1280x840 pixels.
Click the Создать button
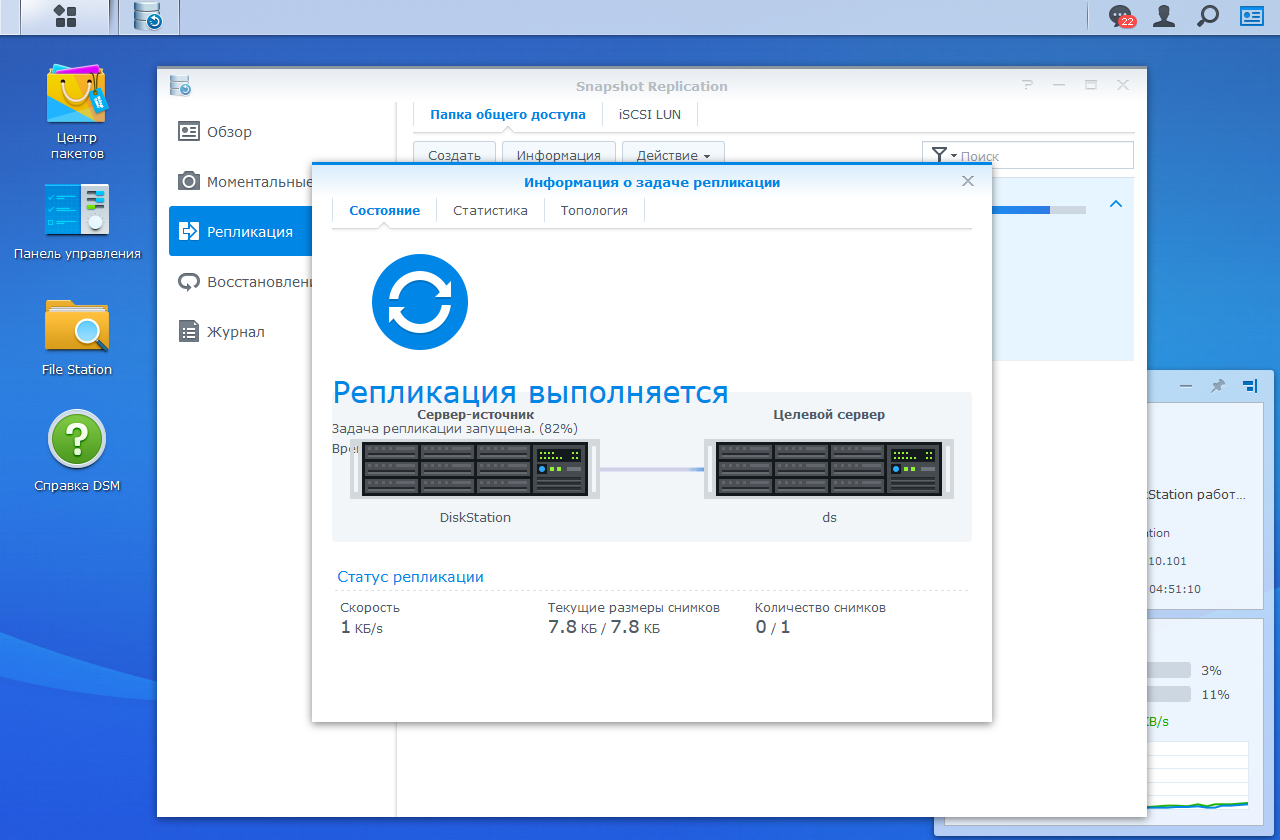(454, 155)
